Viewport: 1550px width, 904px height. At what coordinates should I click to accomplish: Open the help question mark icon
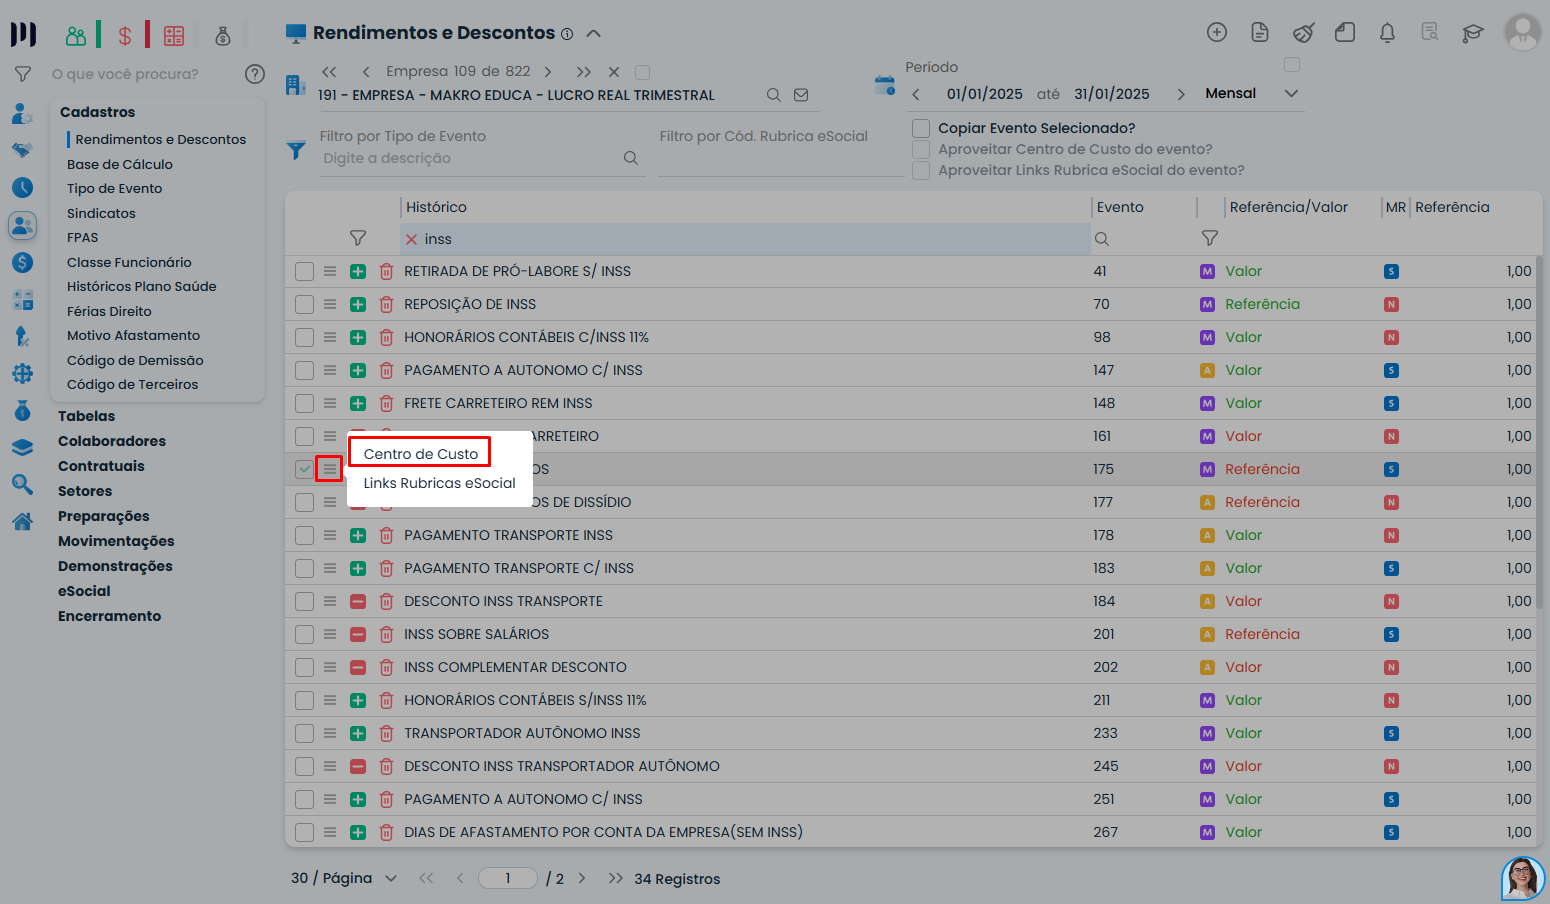coord(255,74)
